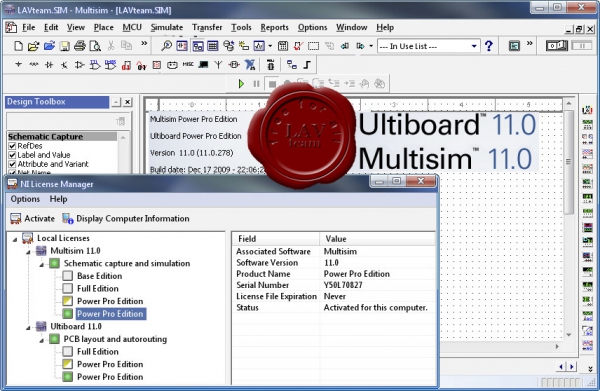This screenshot has width=600, height=391.
Task: Toggle the Attribute and Variant checkbox
Action: pyautogui.click(x=12, y=164)
